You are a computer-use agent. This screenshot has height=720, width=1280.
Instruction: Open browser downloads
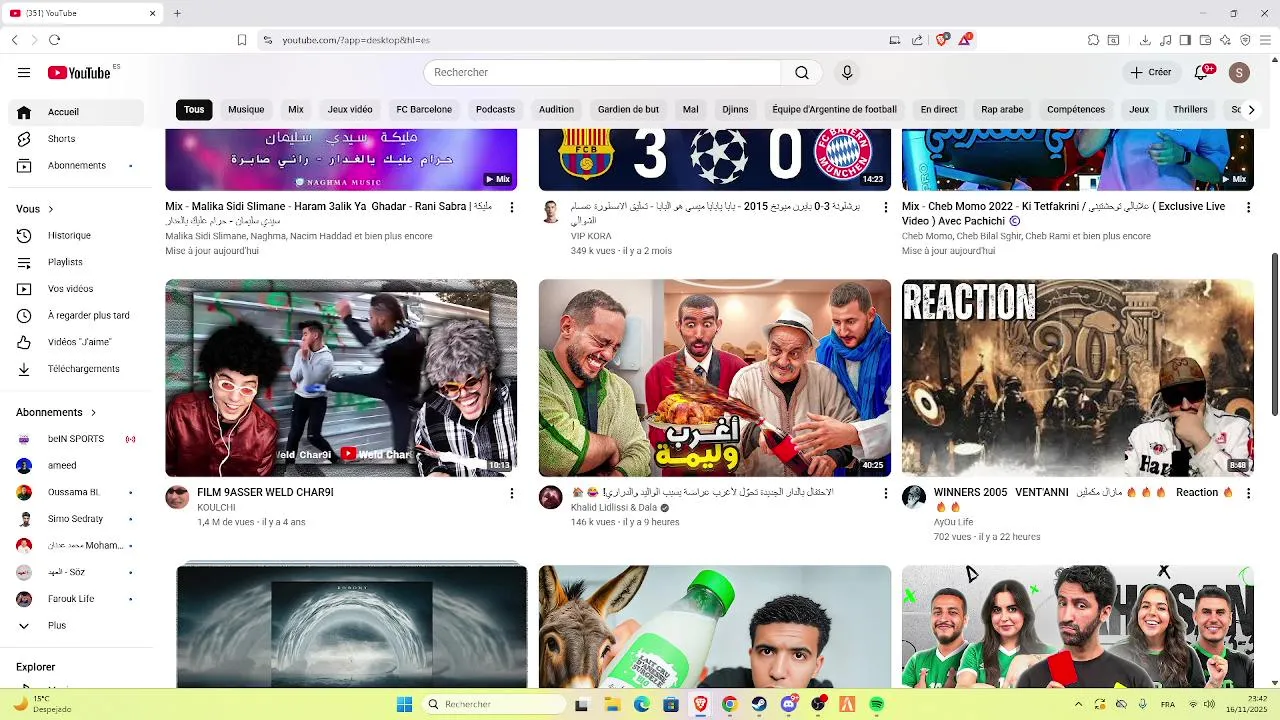click(x=1145, y=40)
